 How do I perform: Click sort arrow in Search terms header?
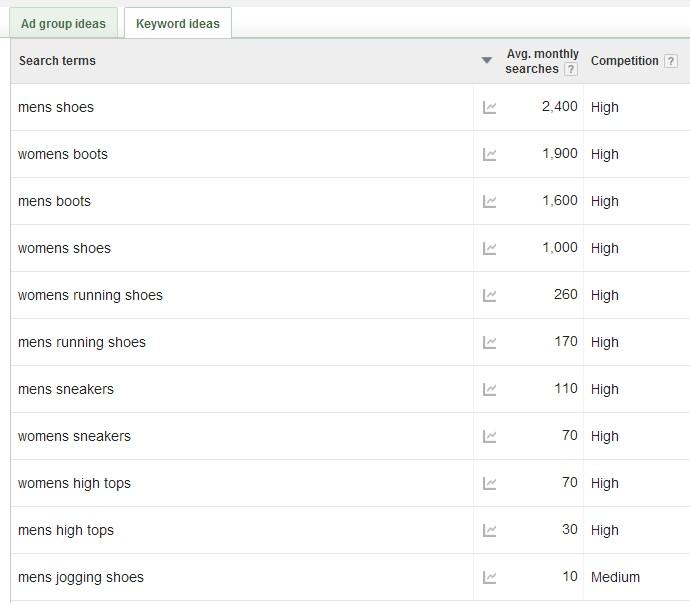coord(486,61)
